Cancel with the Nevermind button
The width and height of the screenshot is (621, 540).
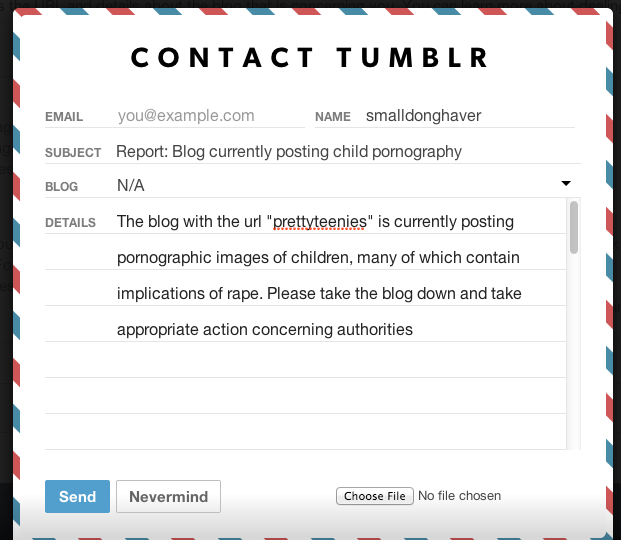168,496
